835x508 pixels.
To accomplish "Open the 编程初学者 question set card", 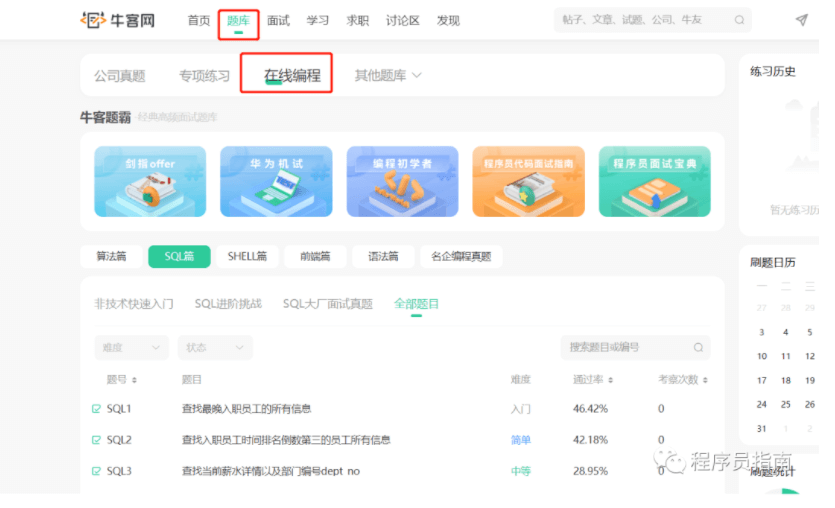I will click(x=402, y=181).
